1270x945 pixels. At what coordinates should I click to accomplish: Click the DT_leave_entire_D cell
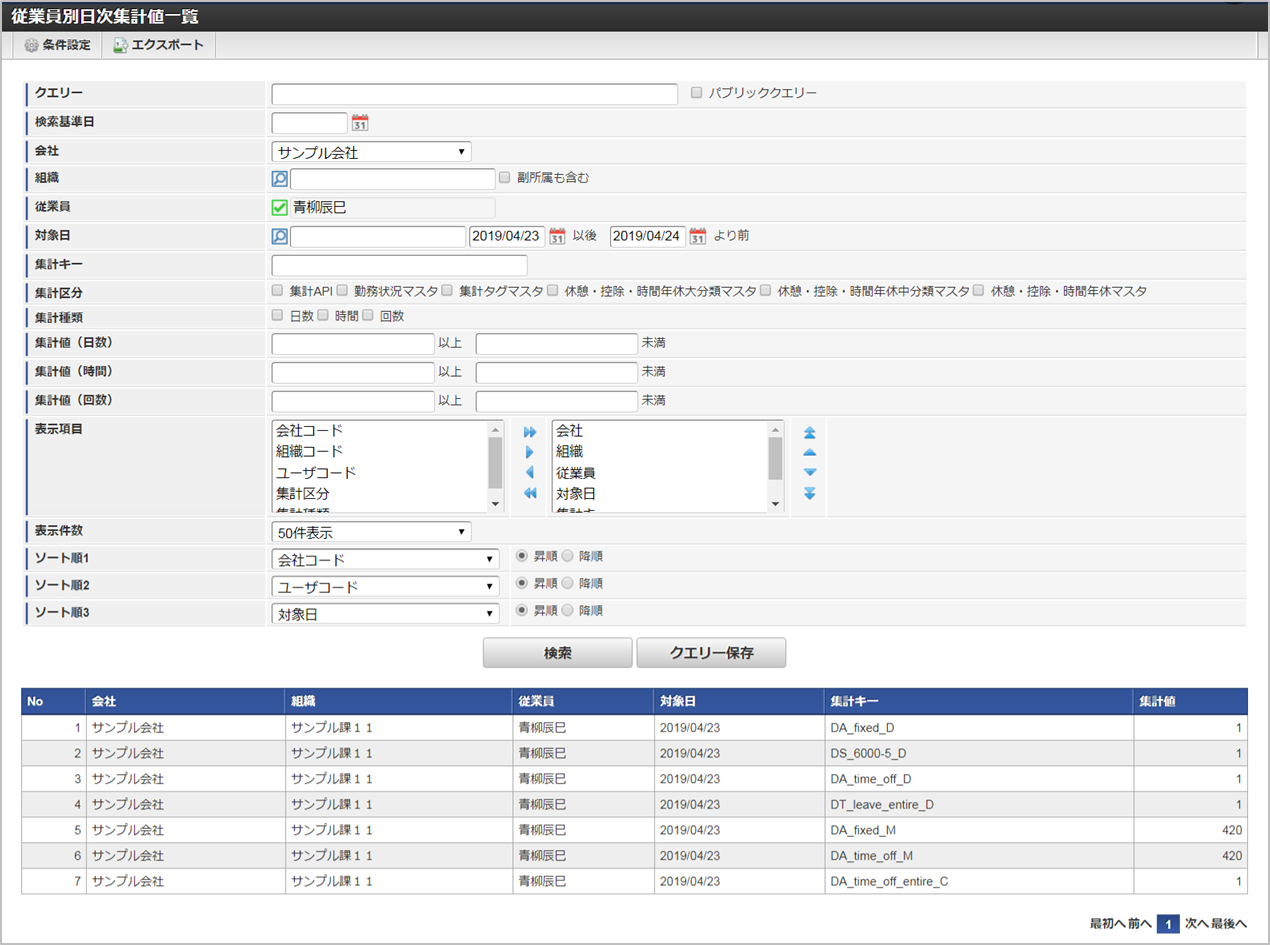[979, 805]
